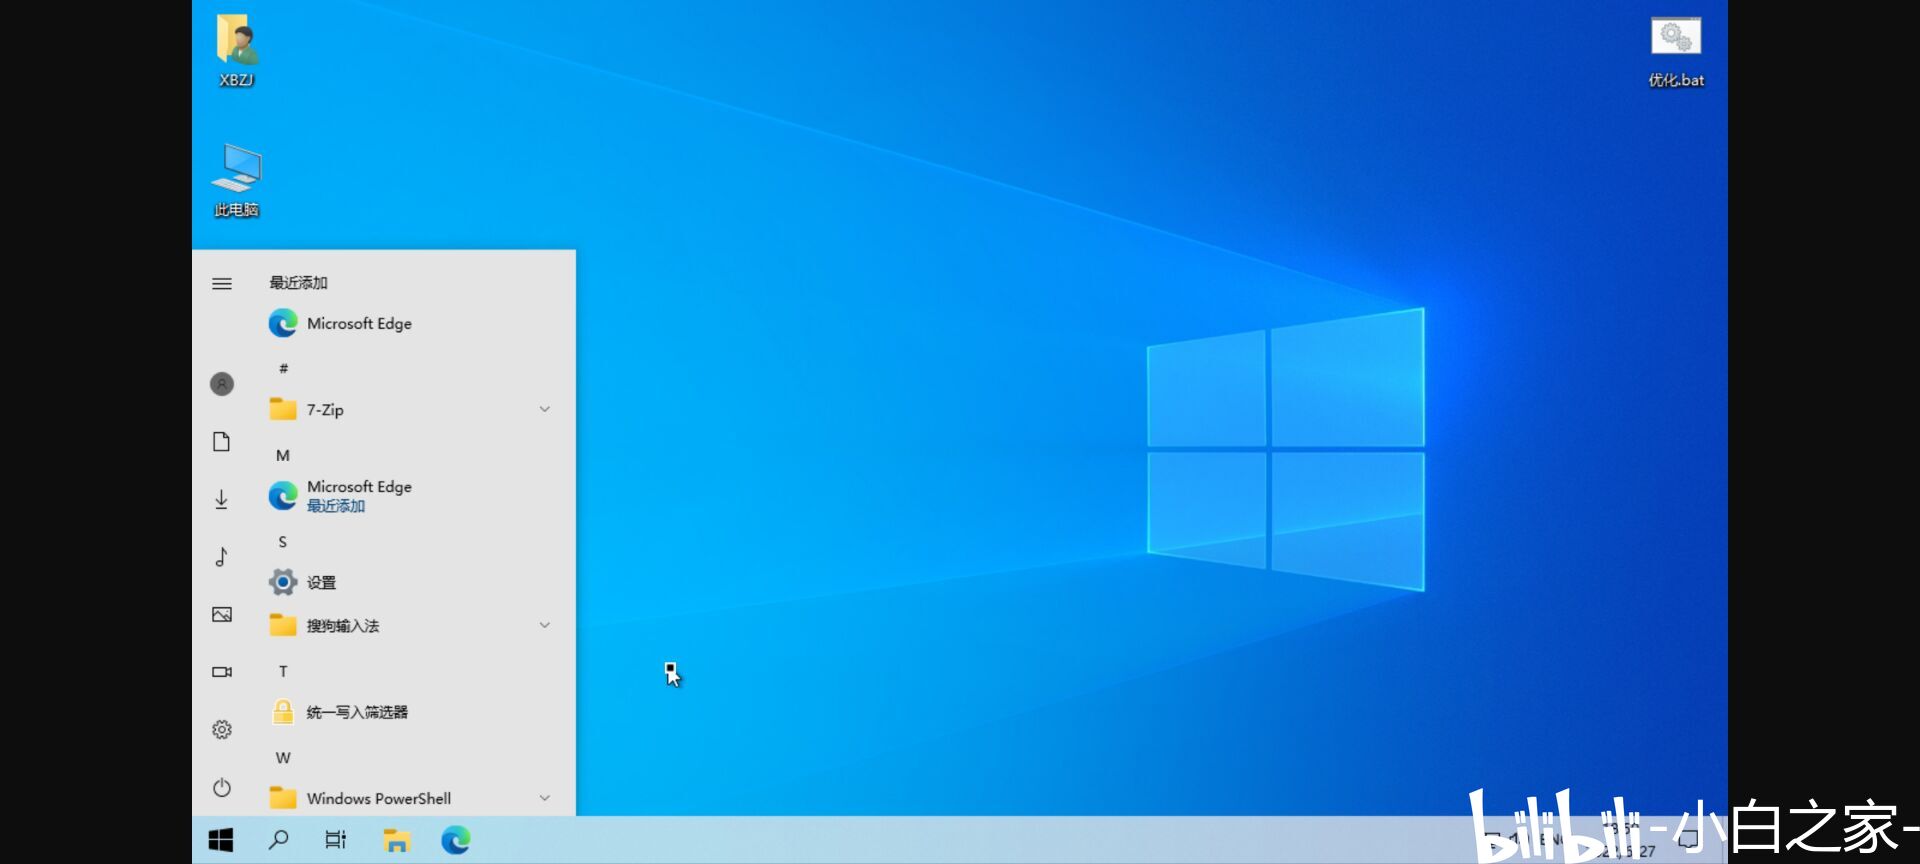Click the Windows Start button on taskbar
Viewport: 1920px width, 864px height.
pos(221,840)
